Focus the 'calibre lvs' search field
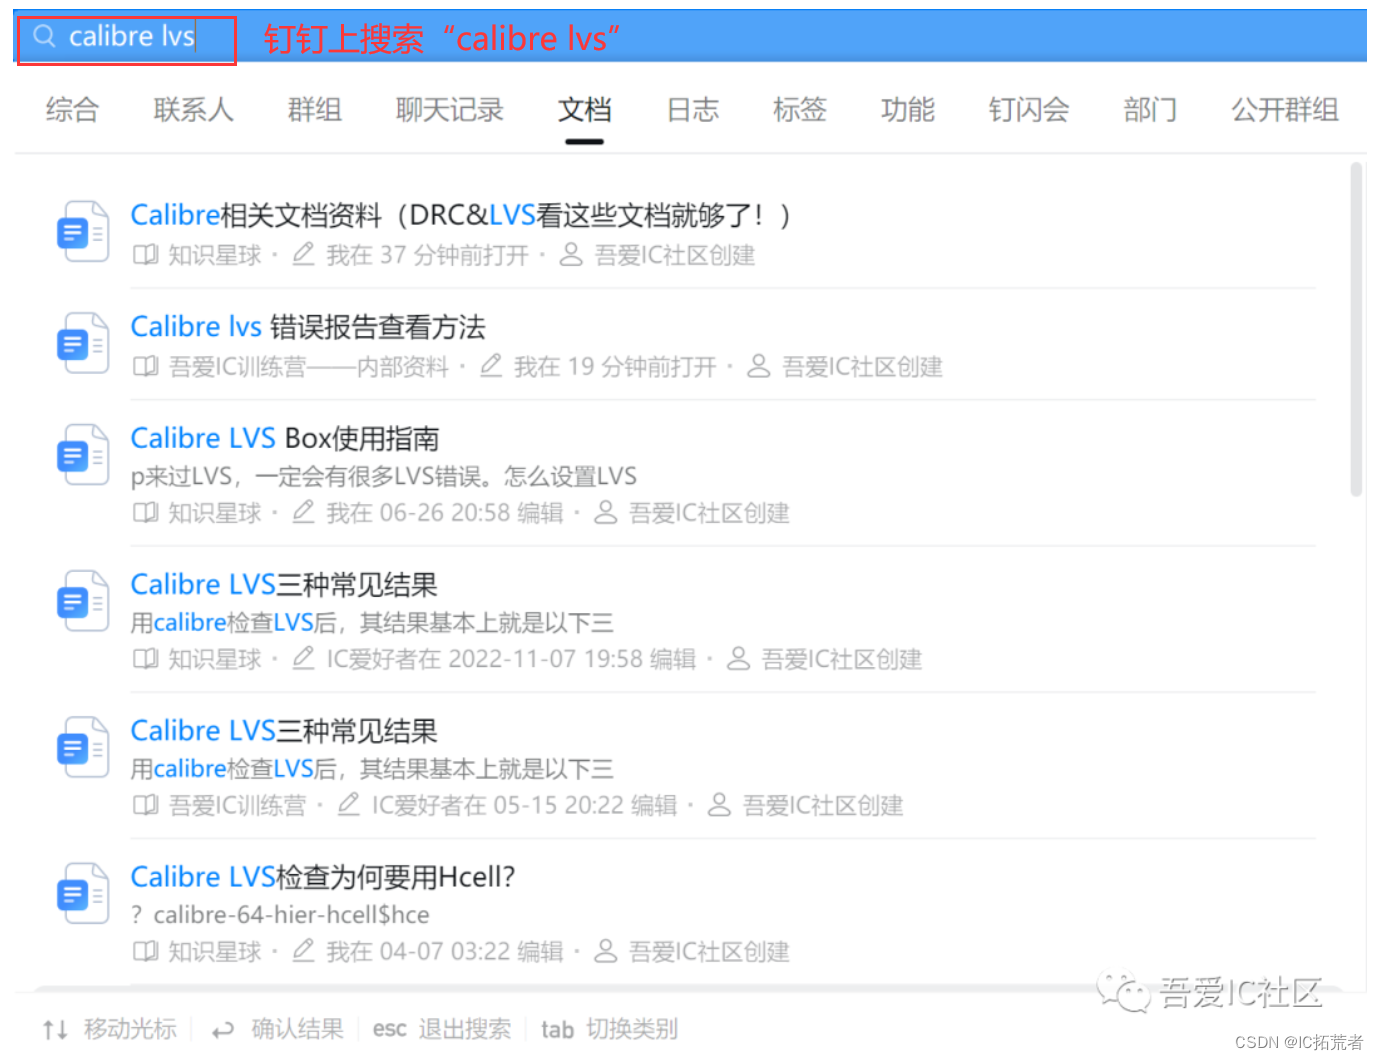The width and height of the screenshot is (1379, 1060). (127, 40)
